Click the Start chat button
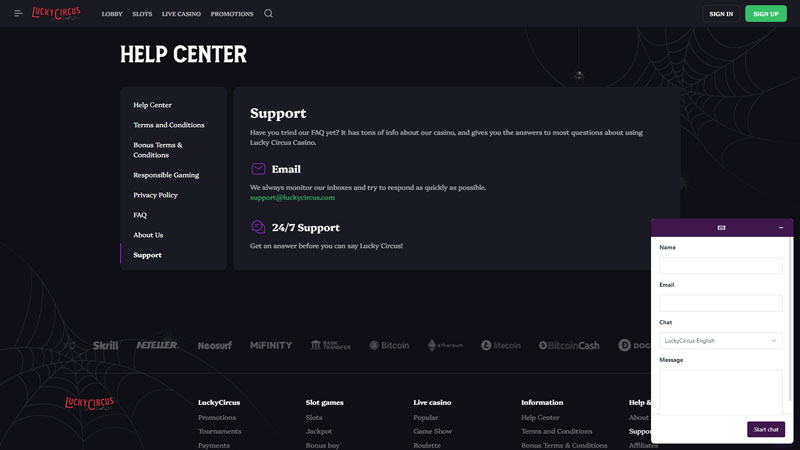Viewport: 800px width, 450px height. pos(766,429)
